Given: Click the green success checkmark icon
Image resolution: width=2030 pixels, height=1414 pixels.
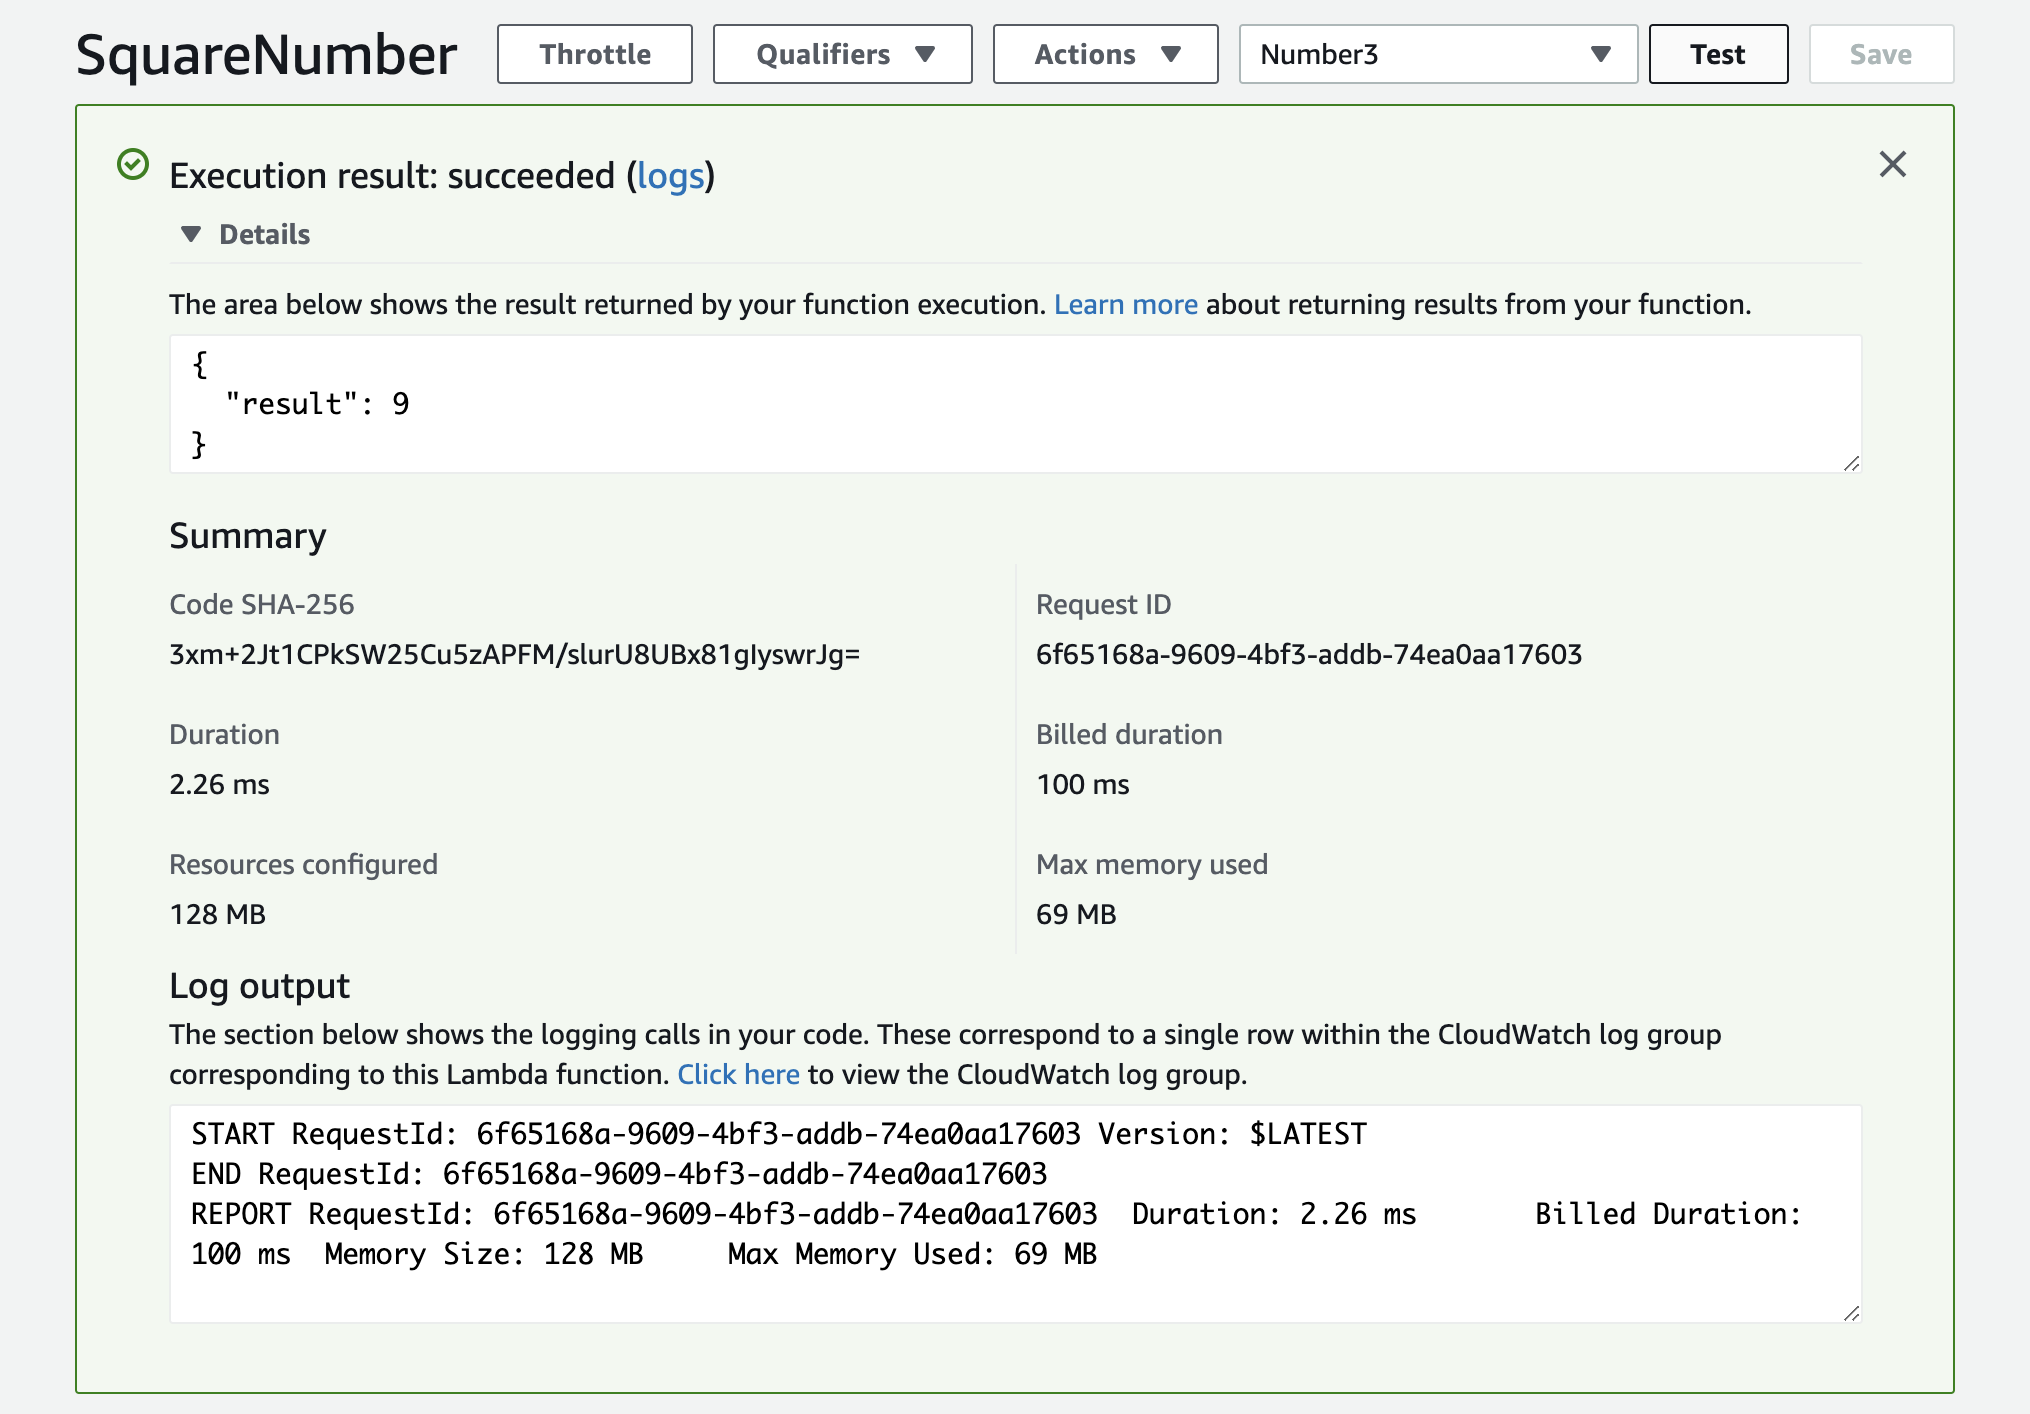Looking at the screenshot, I should pyautogui.click(x=133, y=164).
